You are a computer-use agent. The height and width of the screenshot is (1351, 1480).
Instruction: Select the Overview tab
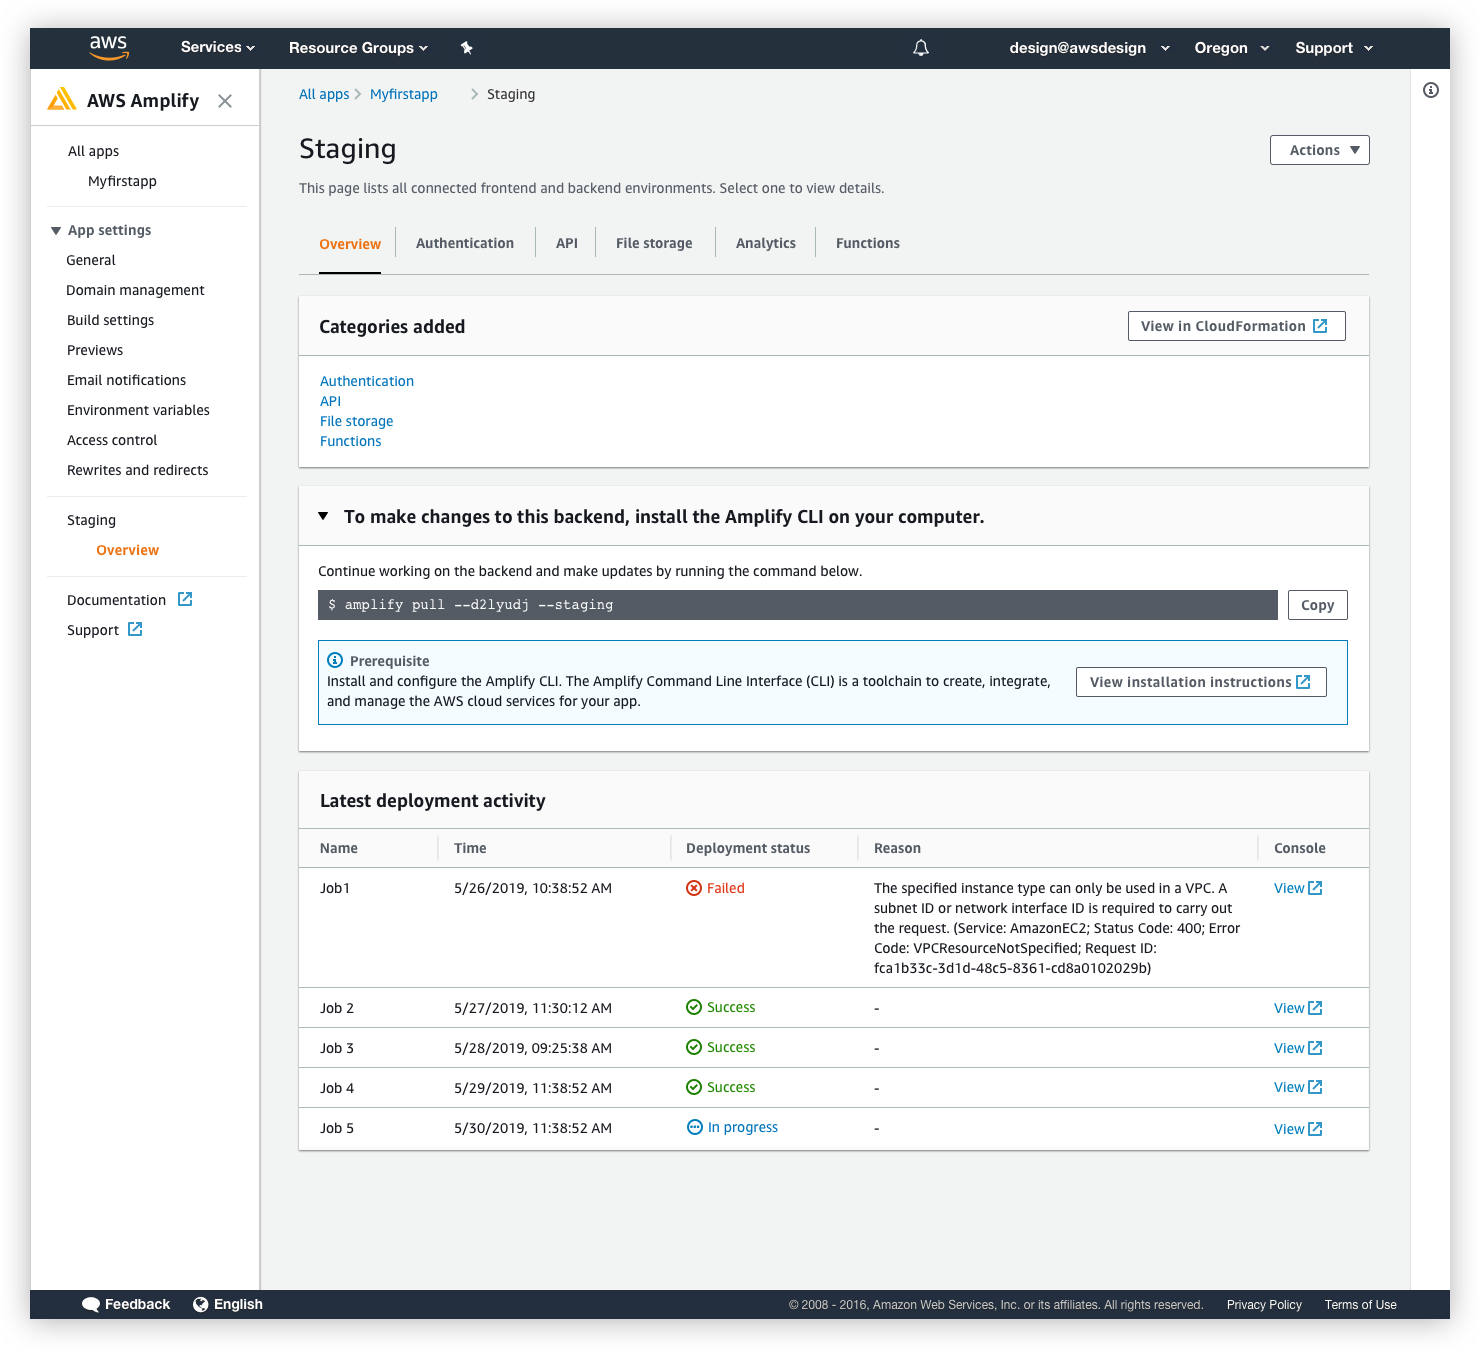tap(350, 244)
